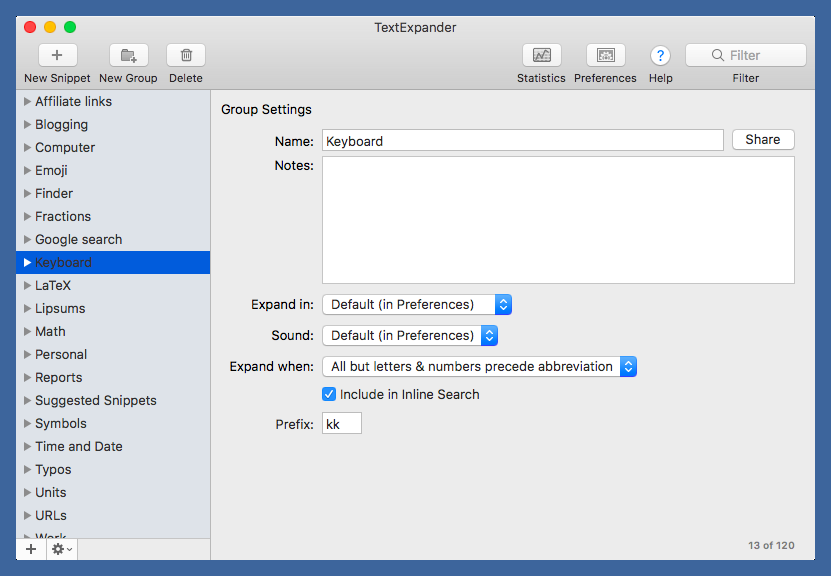Click the New Snippet toolbar icon
Viewport: 831px width, 576px height.
[57, 56]
